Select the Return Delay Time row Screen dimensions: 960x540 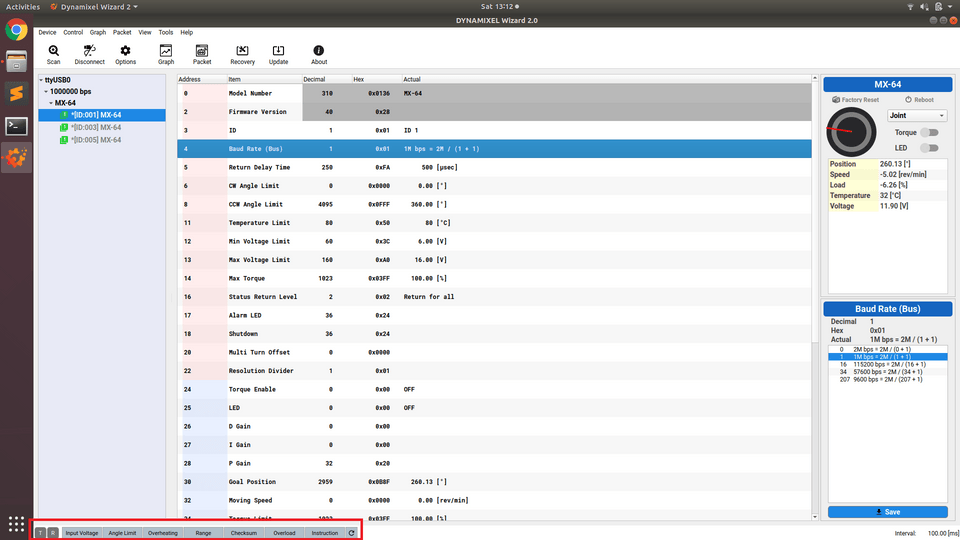click(494, 167)
